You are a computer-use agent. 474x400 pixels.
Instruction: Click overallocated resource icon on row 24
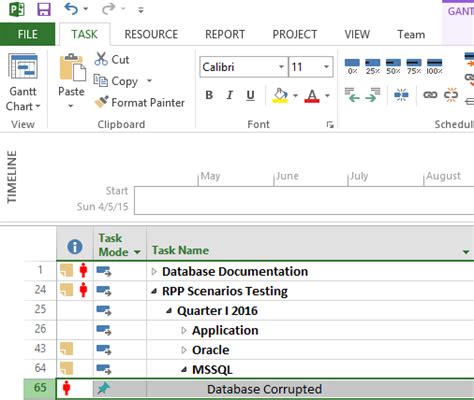(83, 290)
